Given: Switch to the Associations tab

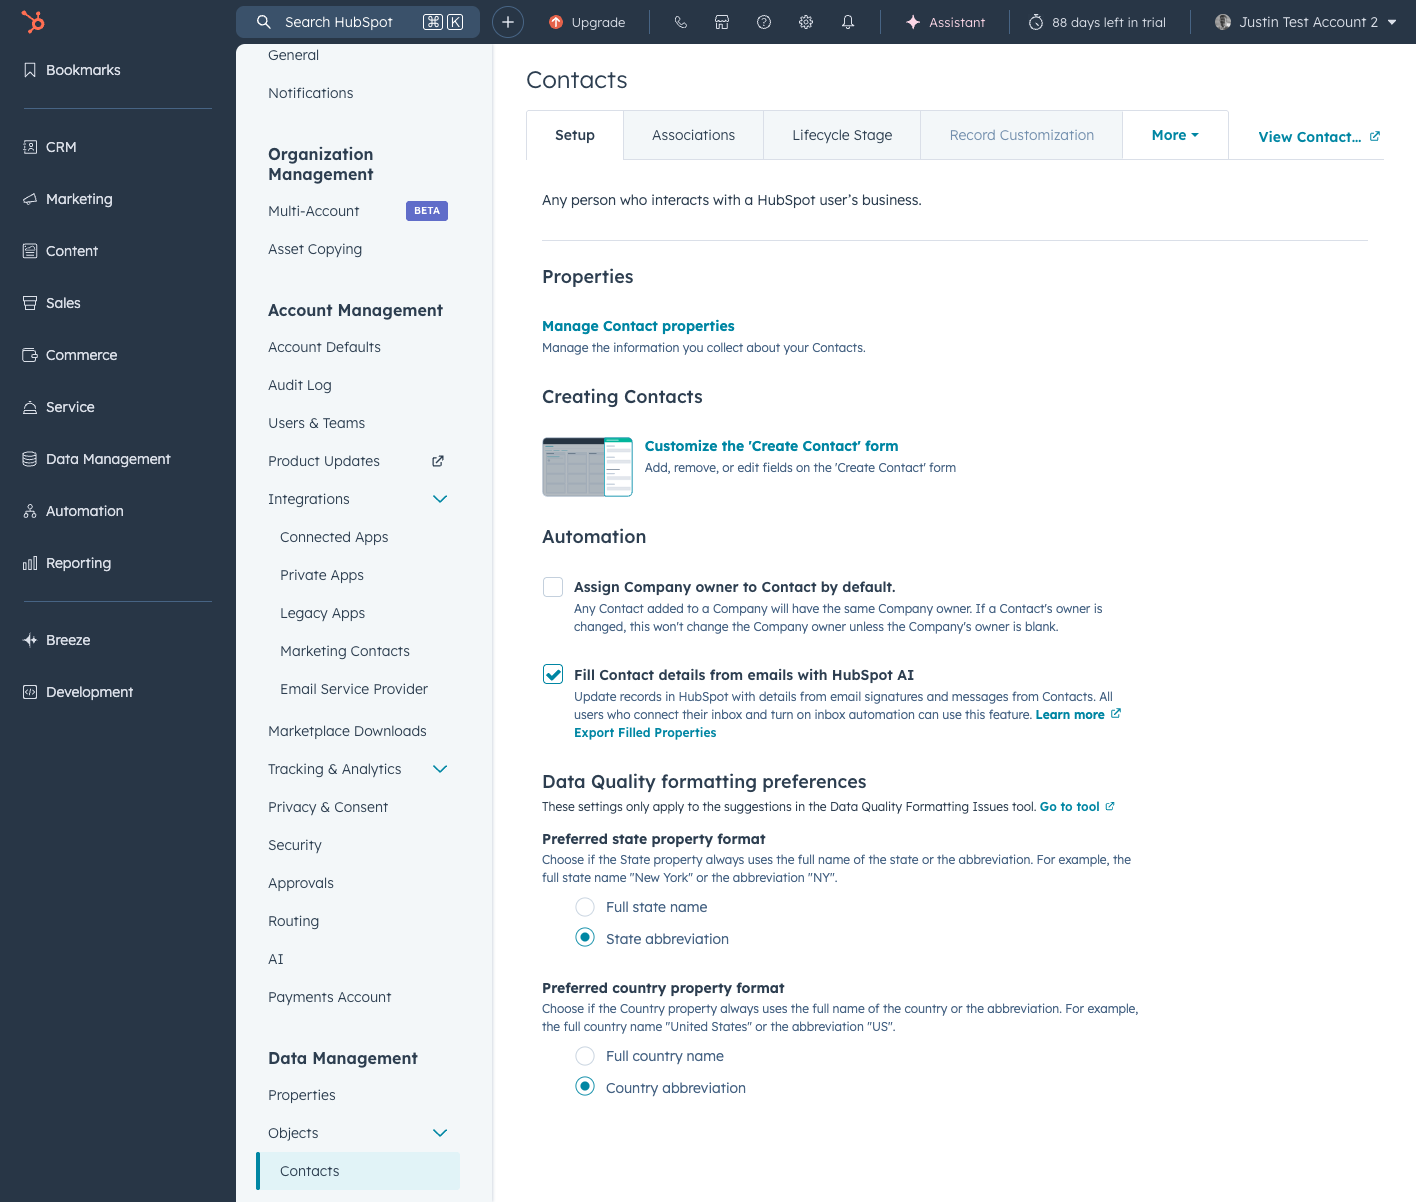Looking at the screenshot, I should [x=693, y=135].
